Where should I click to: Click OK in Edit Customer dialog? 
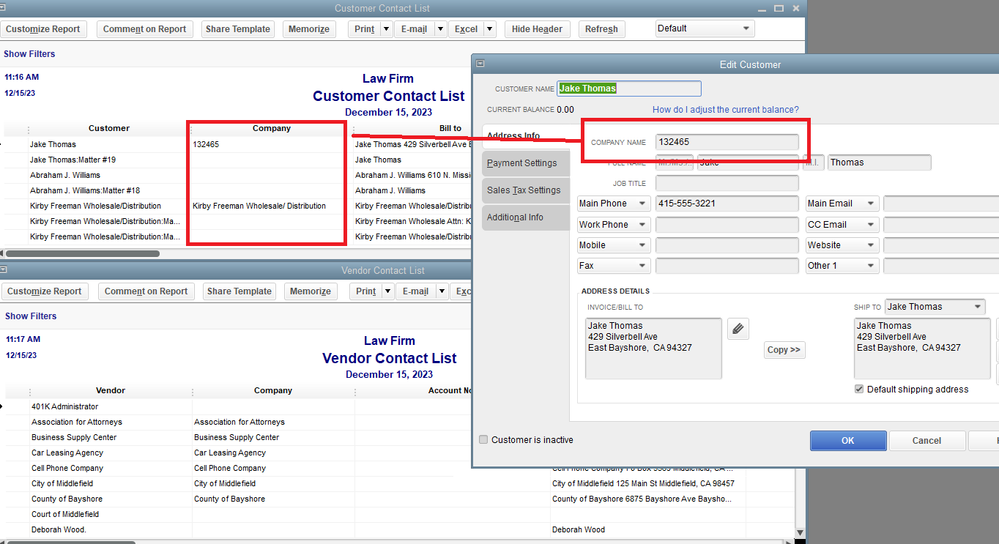pyautogui.click(x=847, y=440)
